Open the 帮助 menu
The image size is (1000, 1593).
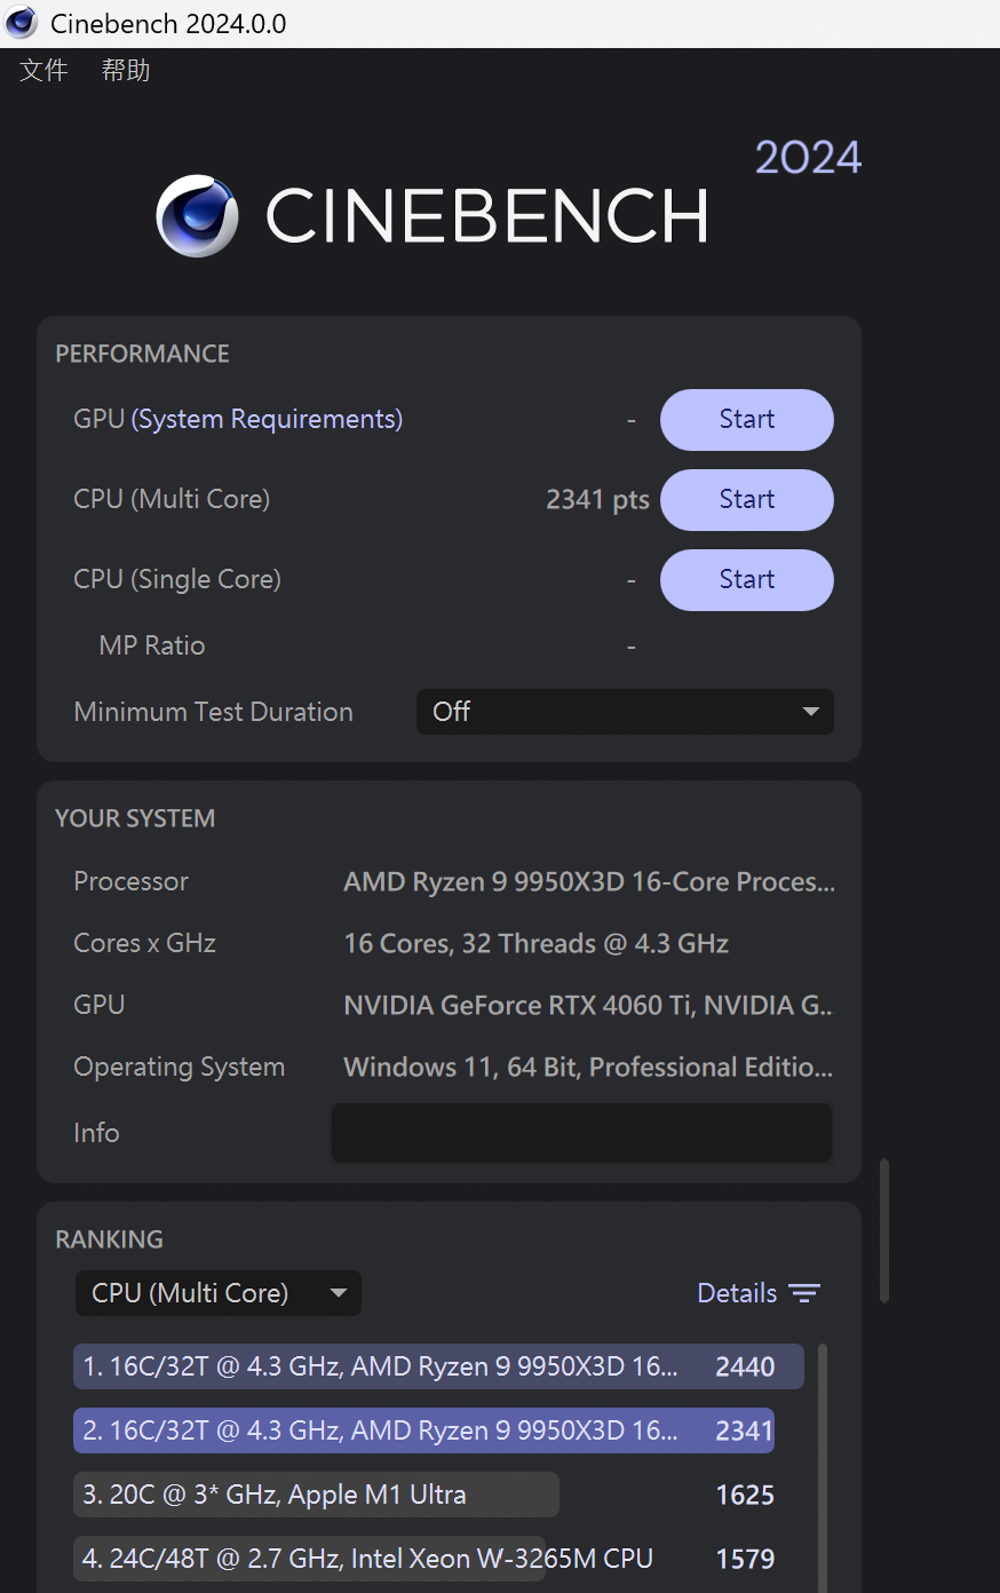125,70
